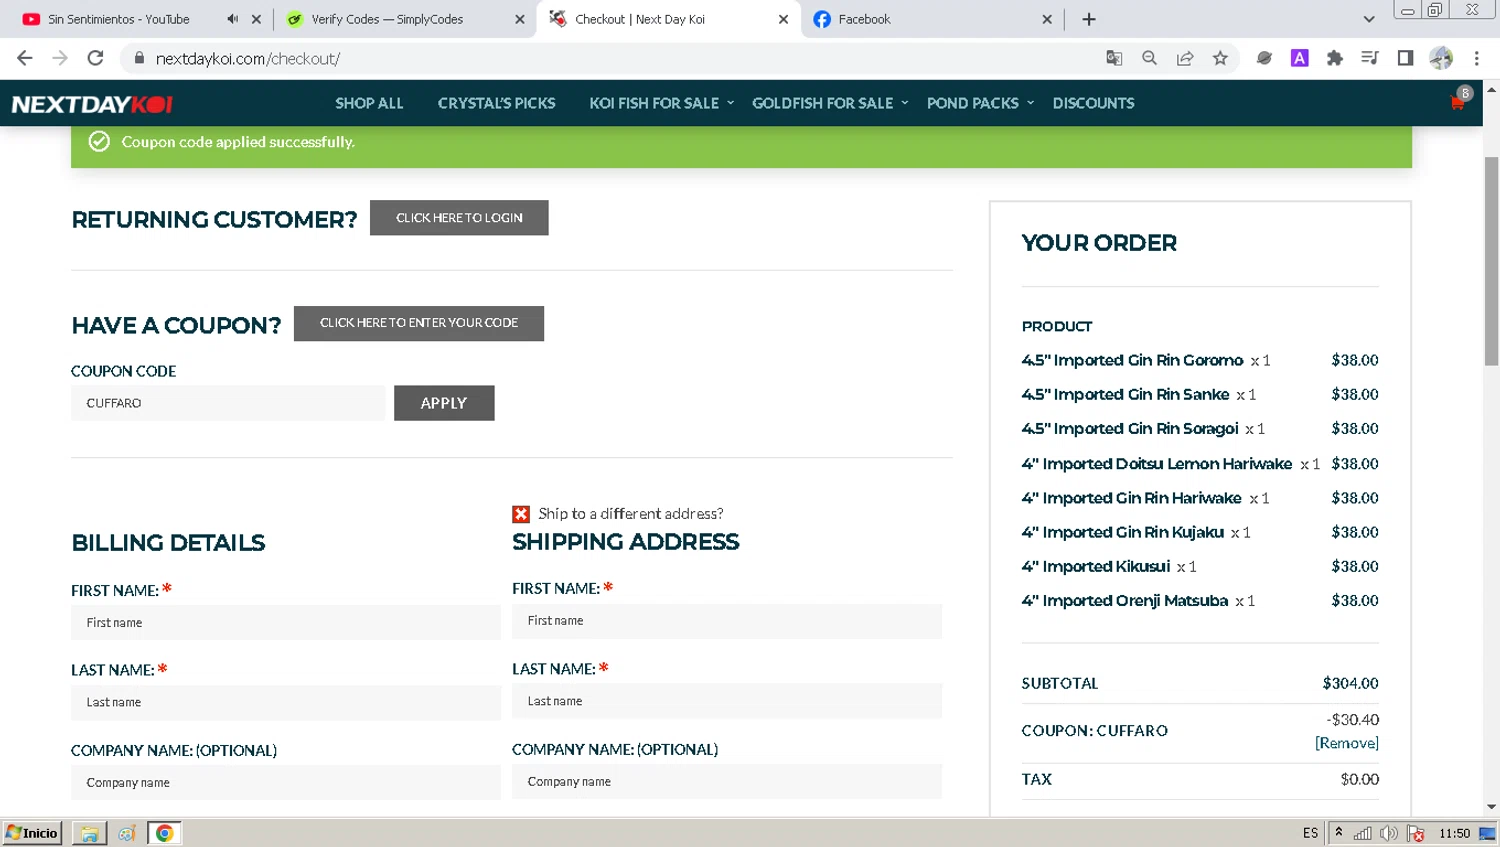The image size is (1500, 847).
Task: Click the shipping Company name field
Action: pyautogui.click(x=727, y=781)
